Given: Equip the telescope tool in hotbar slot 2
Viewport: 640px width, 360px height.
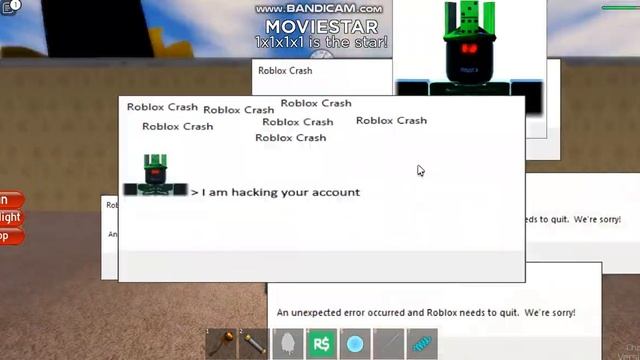Looking at the screenshot, I should point(254,344).
